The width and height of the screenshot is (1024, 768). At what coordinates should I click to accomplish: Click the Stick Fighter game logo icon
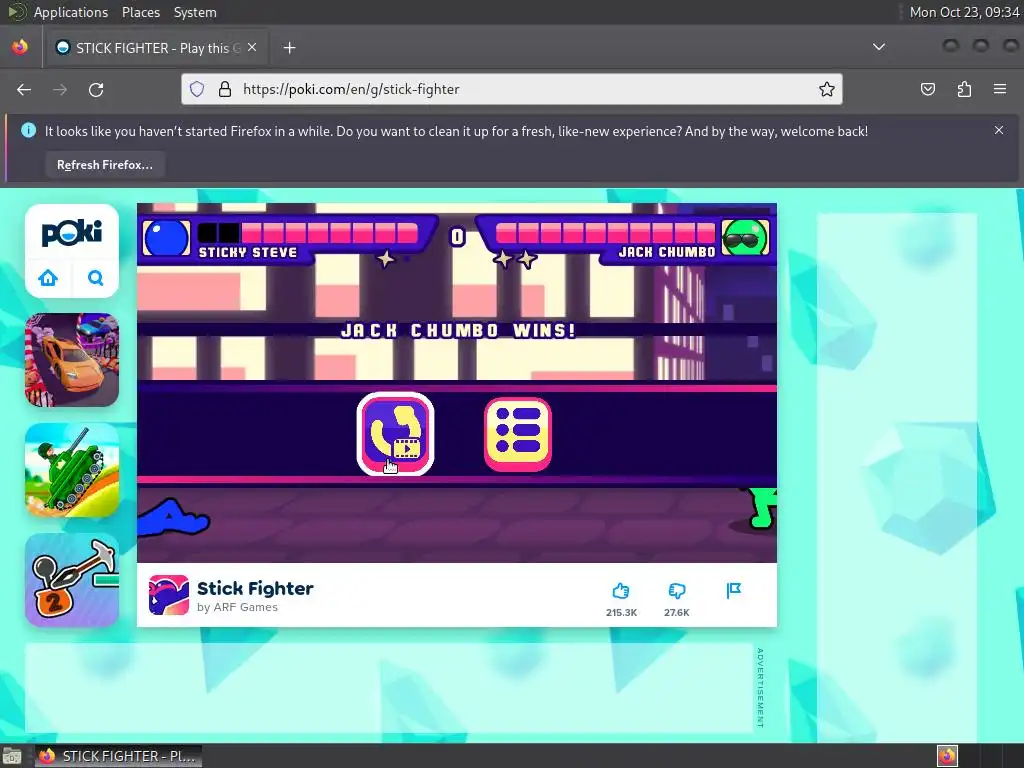(168, 595)
